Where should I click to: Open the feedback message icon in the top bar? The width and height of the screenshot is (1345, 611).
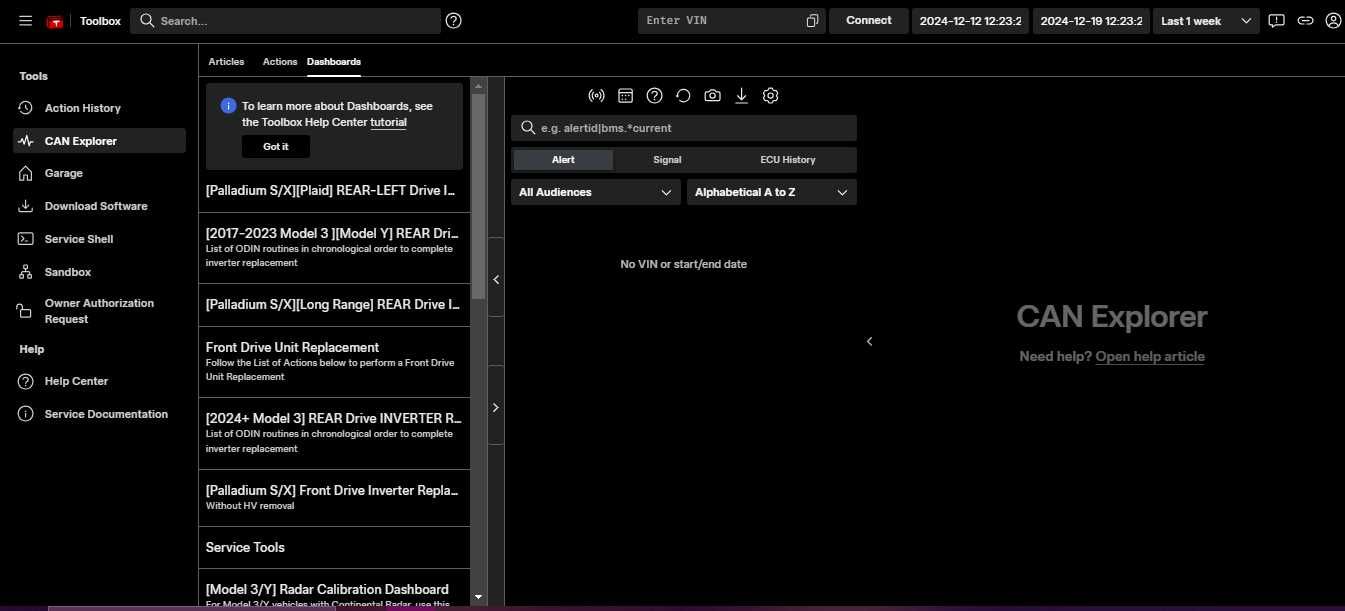point(1276,21)
